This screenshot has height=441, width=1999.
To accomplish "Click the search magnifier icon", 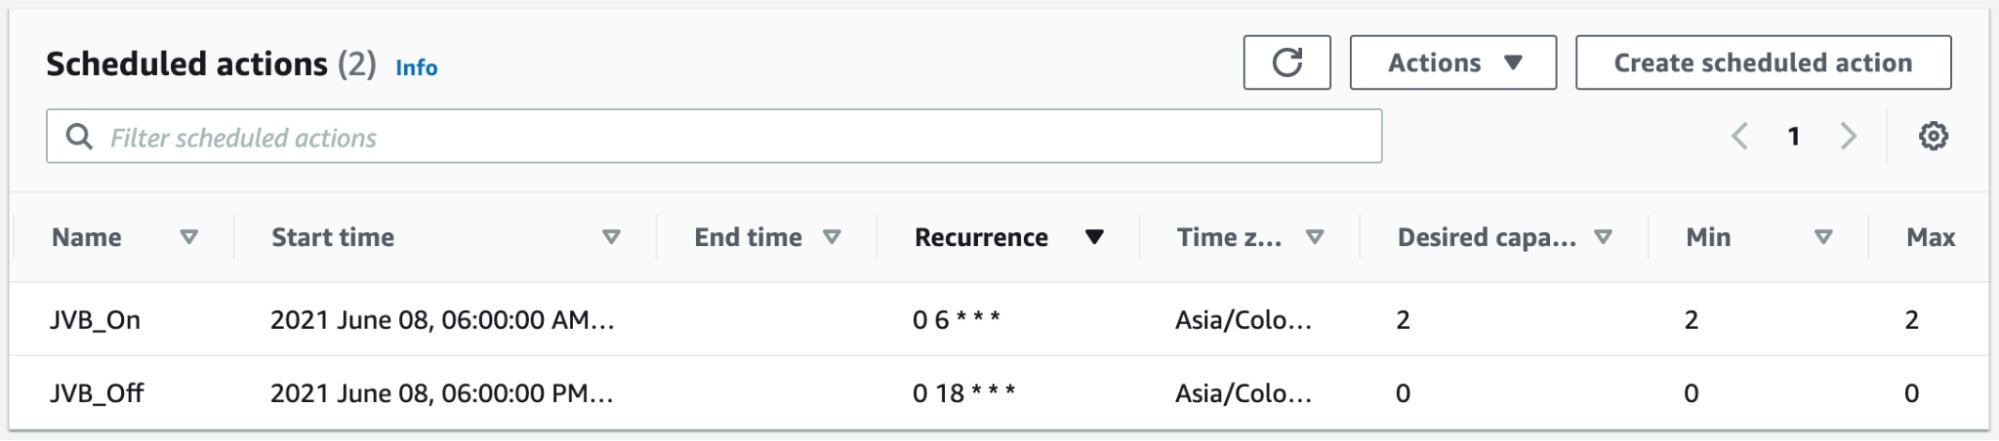I will coord(79,137).
